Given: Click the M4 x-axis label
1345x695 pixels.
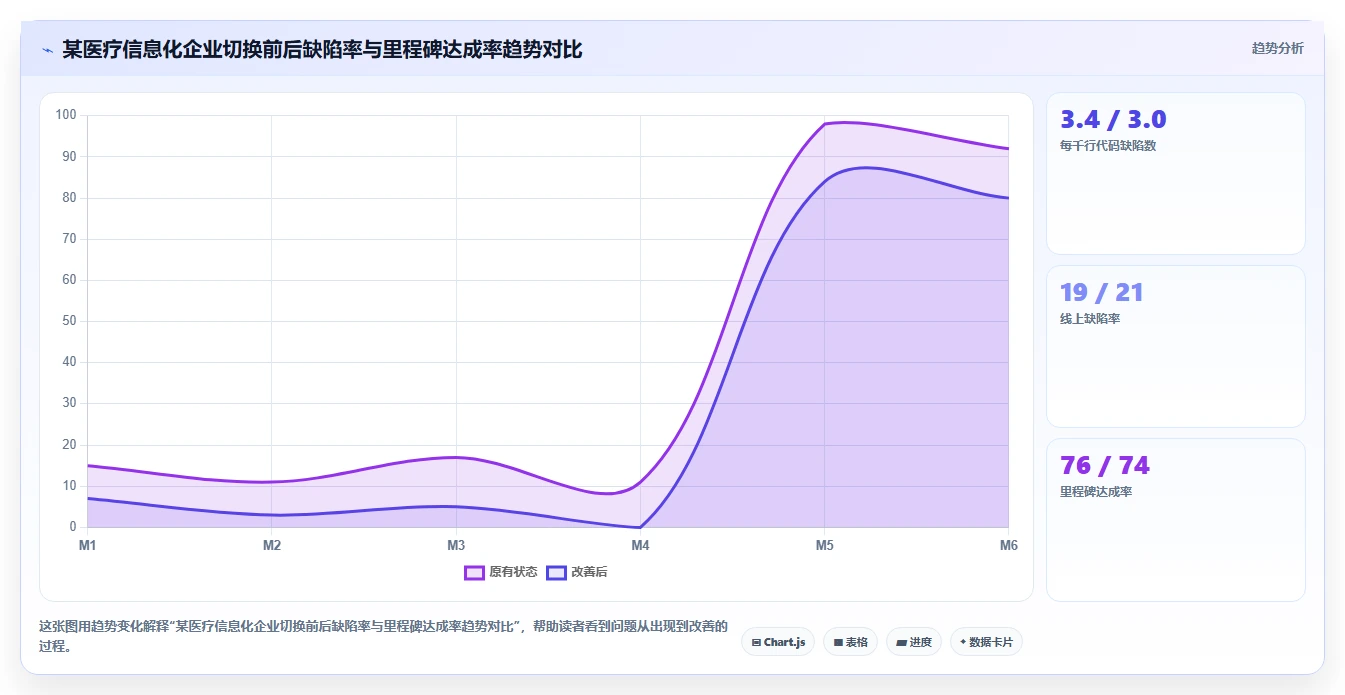Looking at the screenshot, I should (640, 545).
